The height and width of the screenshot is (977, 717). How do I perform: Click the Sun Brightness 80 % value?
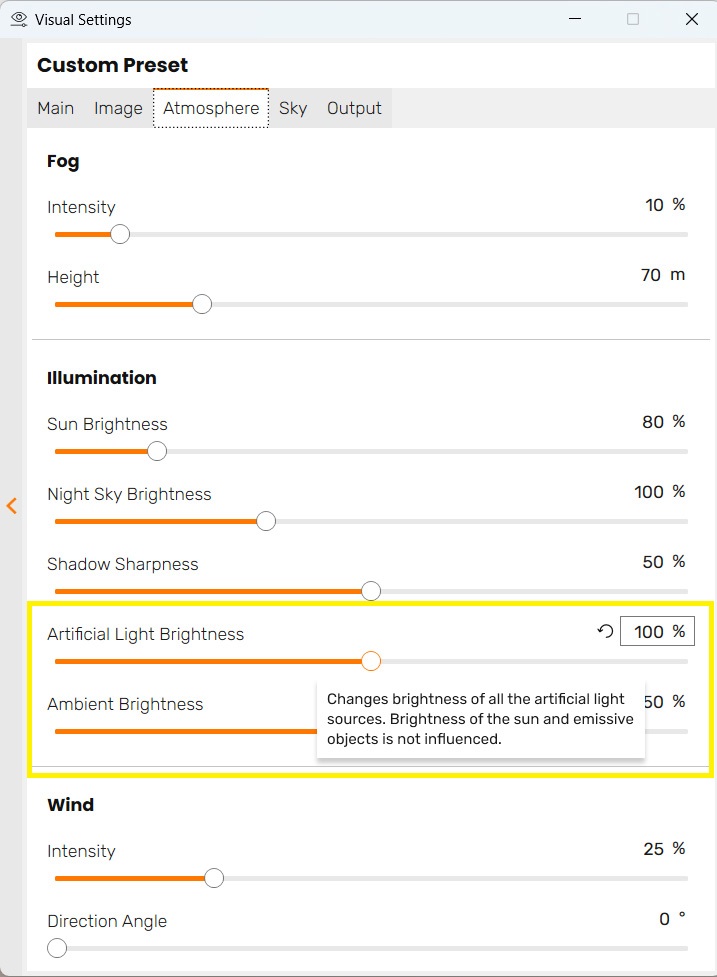point(663,422)
